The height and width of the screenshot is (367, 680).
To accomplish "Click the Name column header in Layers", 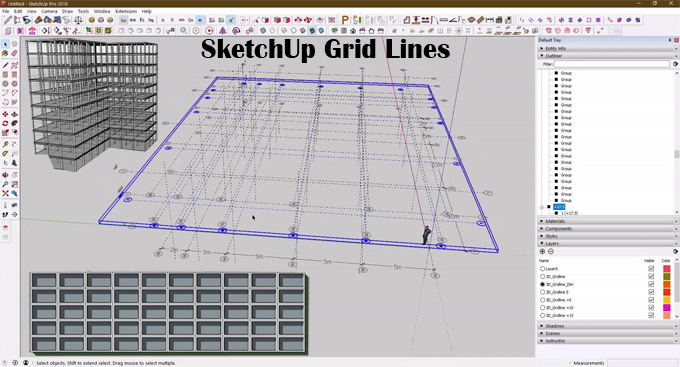I will click(544, 261).
